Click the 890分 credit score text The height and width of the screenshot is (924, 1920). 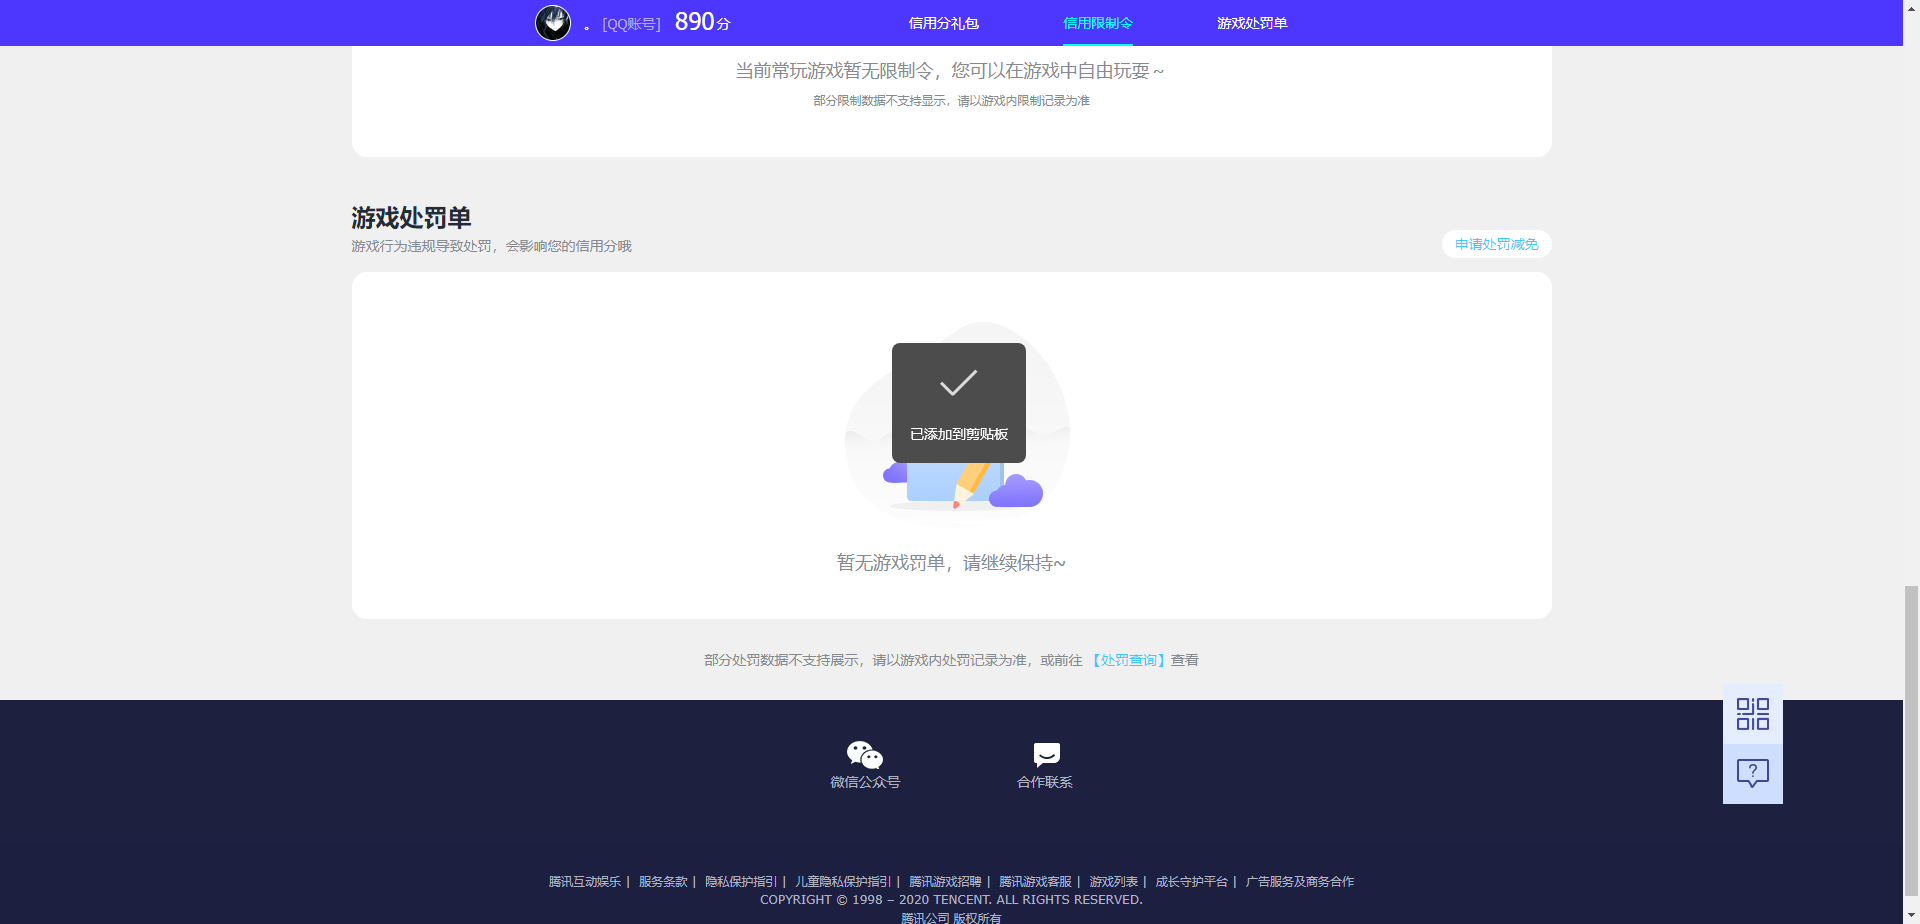pos(702,22)
